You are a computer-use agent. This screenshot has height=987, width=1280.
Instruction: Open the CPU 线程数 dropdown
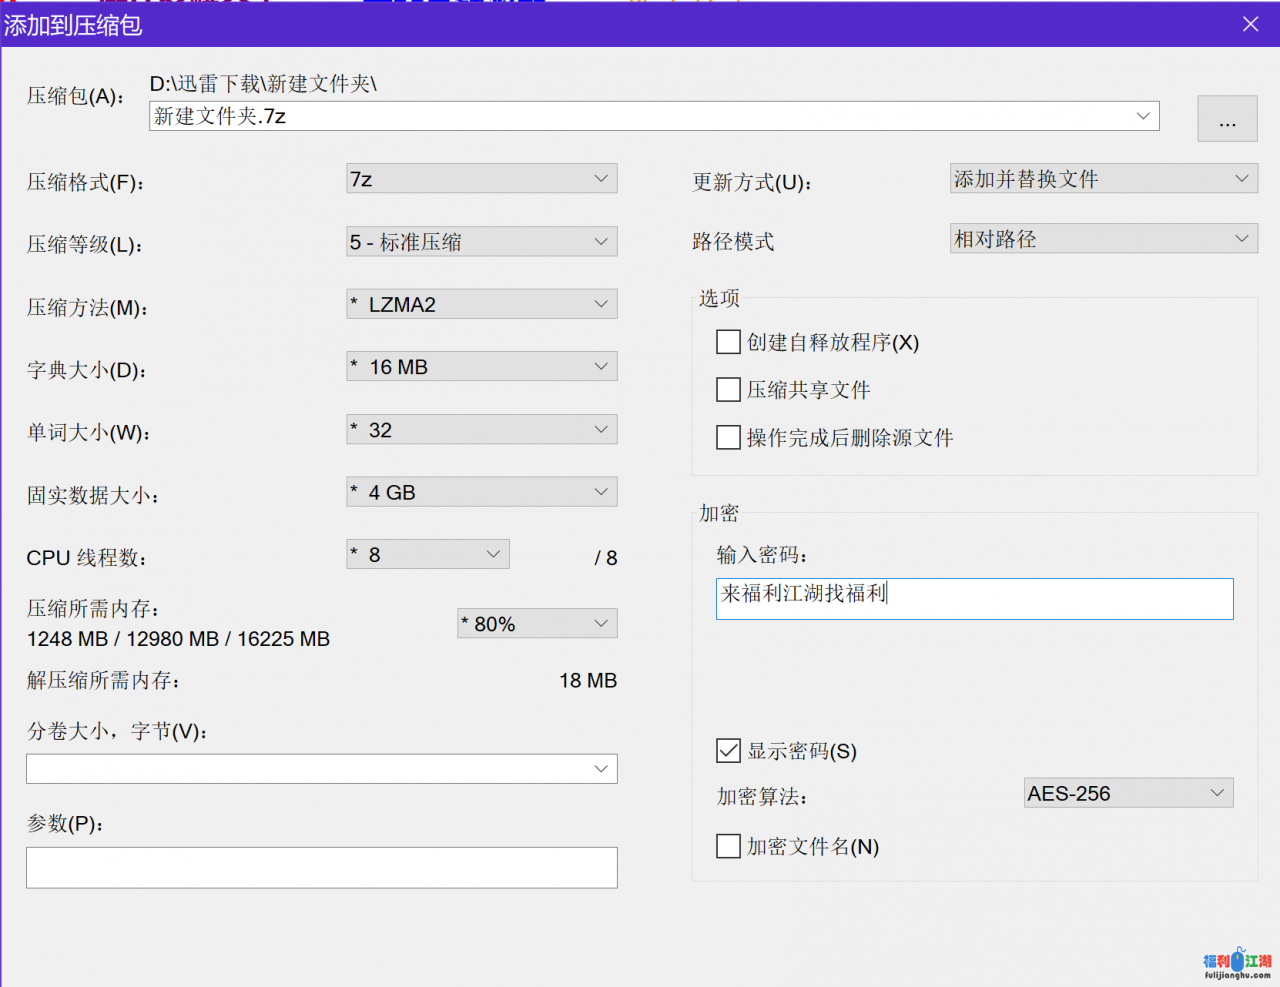point(428,555)
